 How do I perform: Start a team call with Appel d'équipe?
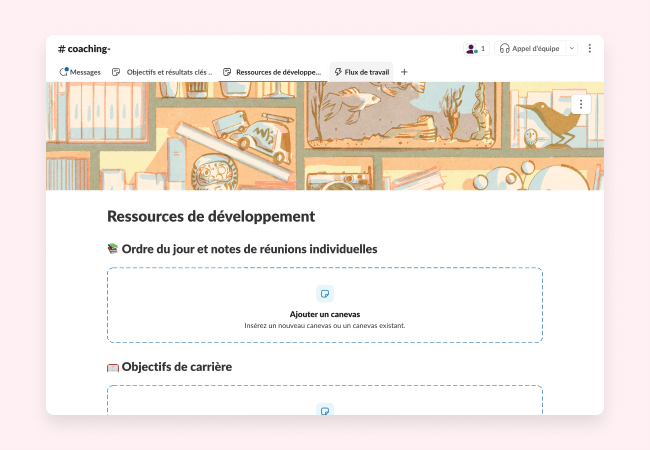point(531,48)
